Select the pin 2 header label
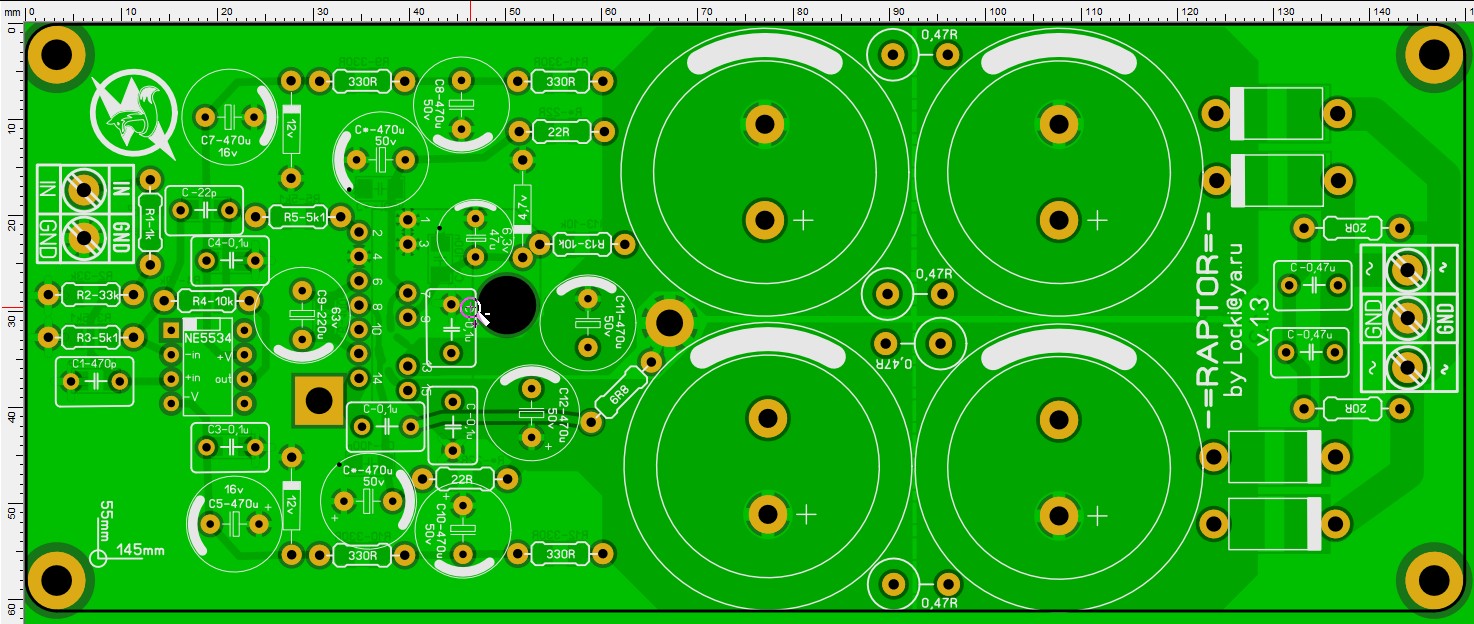The width and height of the screenshot is (1474, 624). (376, 233)
